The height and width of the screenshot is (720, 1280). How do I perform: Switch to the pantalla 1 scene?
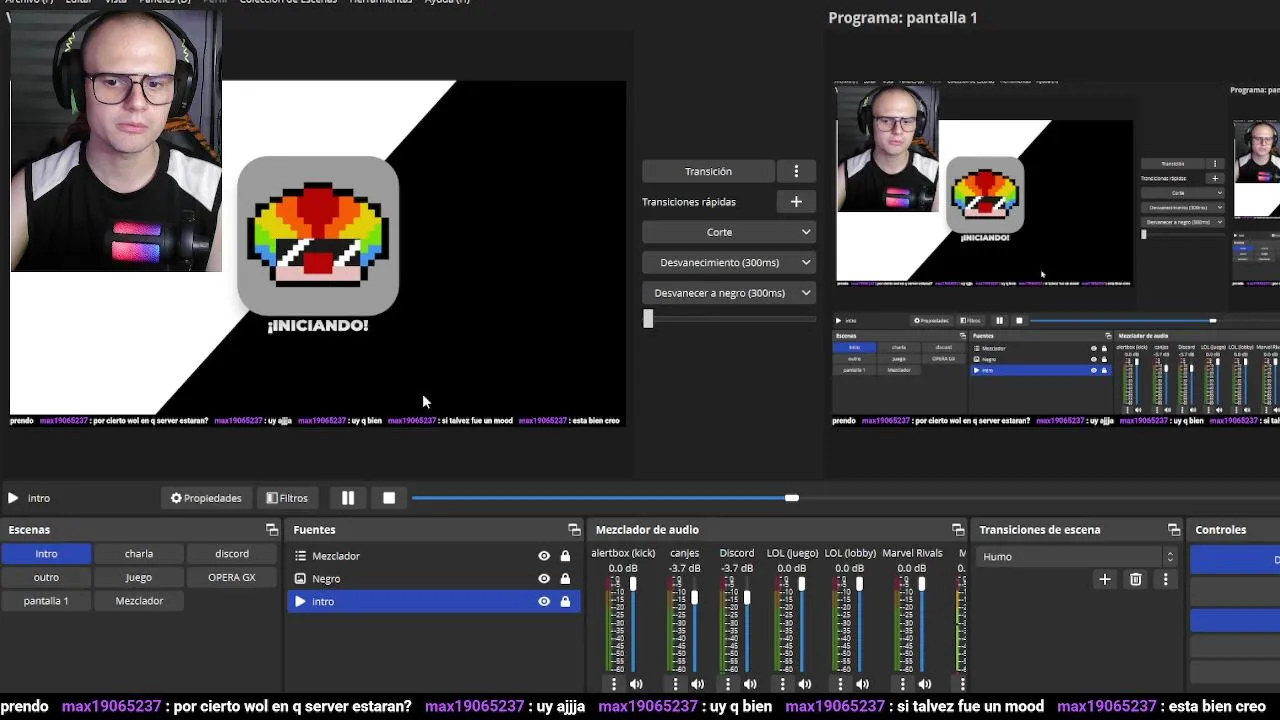[x=46, y=601]
